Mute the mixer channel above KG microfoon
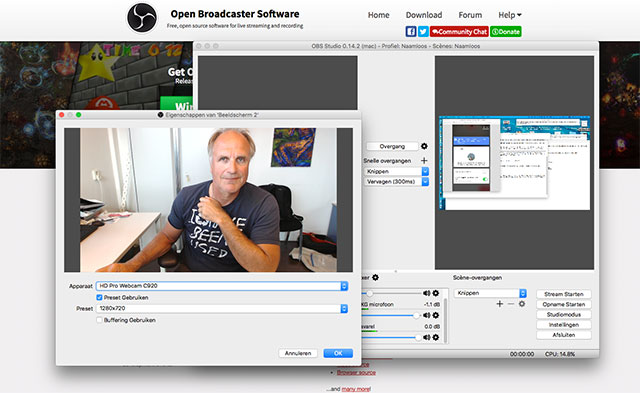 pyautogui.click(x=427, y=293)
